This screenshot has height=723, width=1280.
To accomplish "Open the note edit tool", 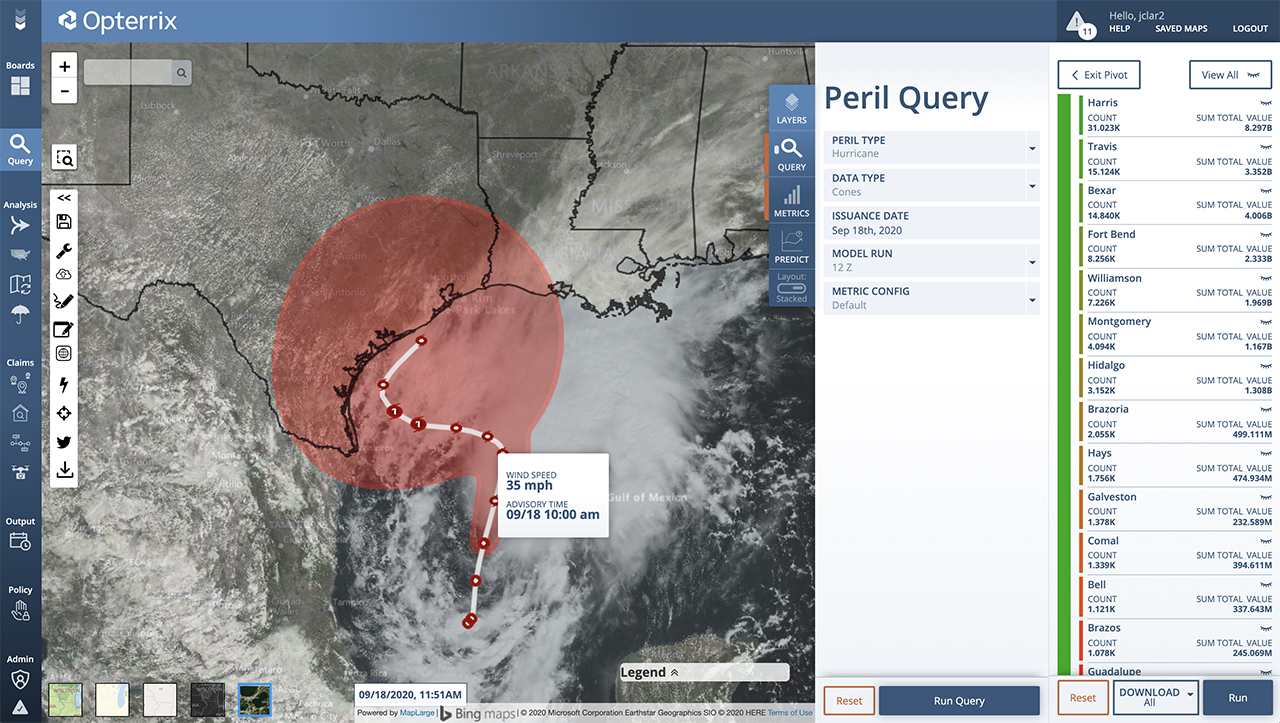I will coord(64,329).
